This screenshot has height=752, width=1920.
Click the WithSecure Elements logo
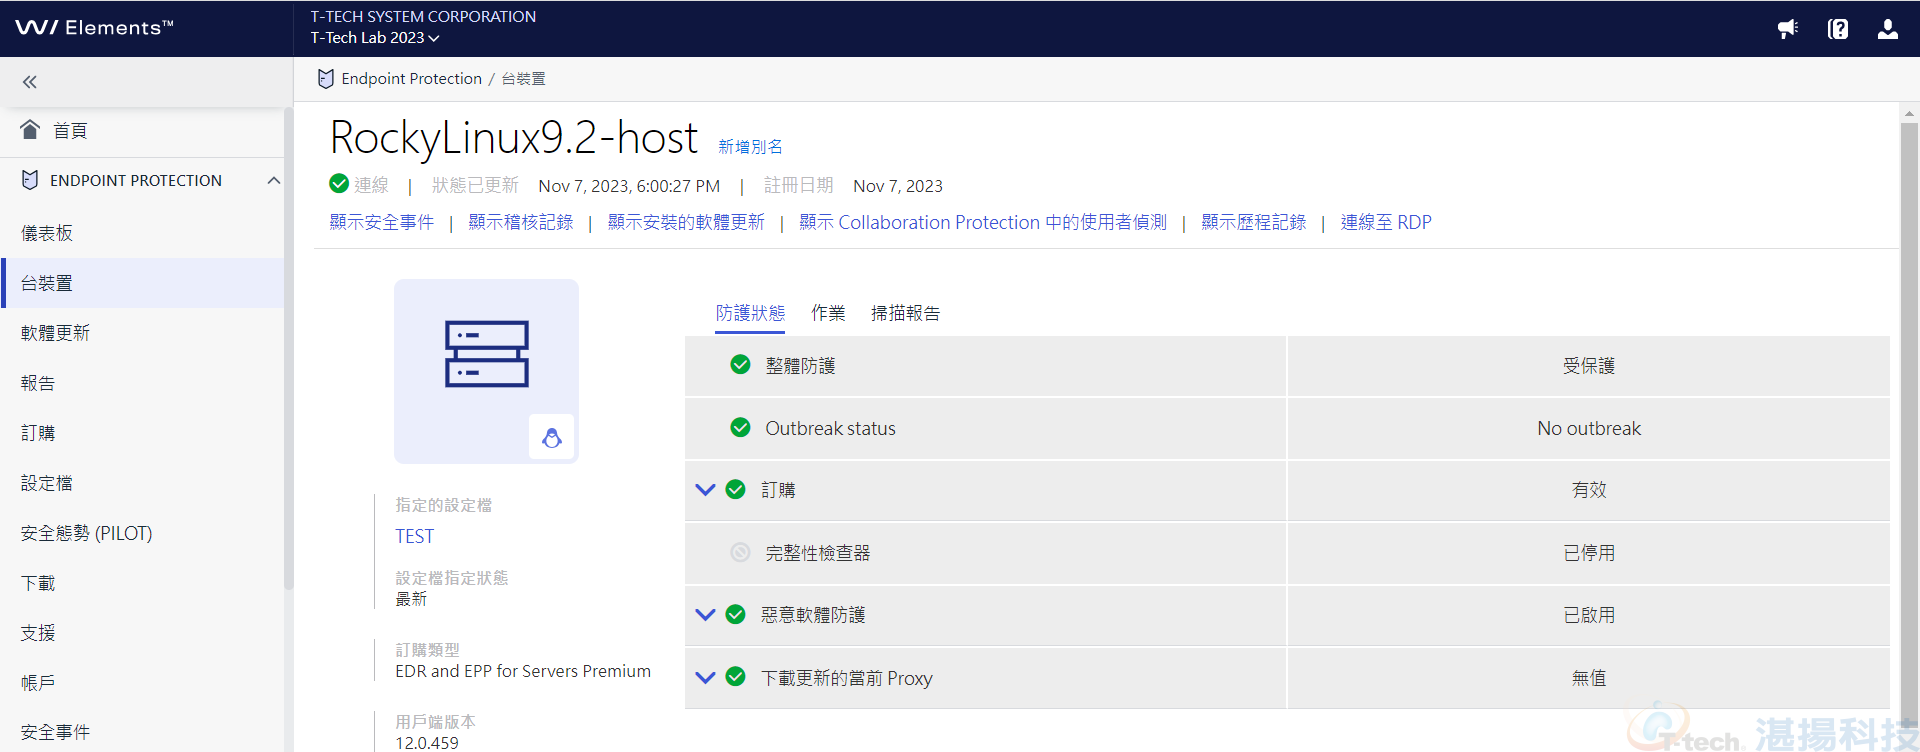[x=94, y=28]
